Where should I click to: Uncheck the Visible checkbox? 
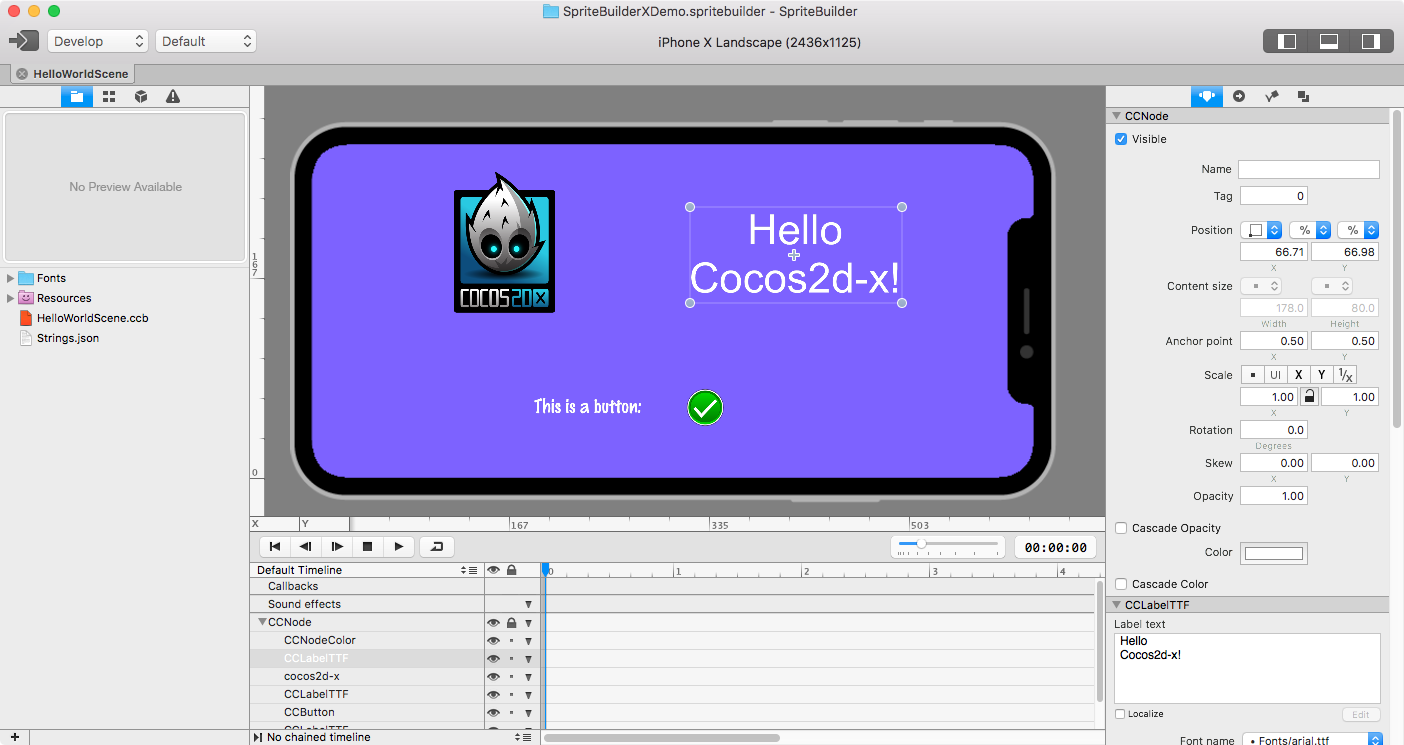click(1121, 139)
